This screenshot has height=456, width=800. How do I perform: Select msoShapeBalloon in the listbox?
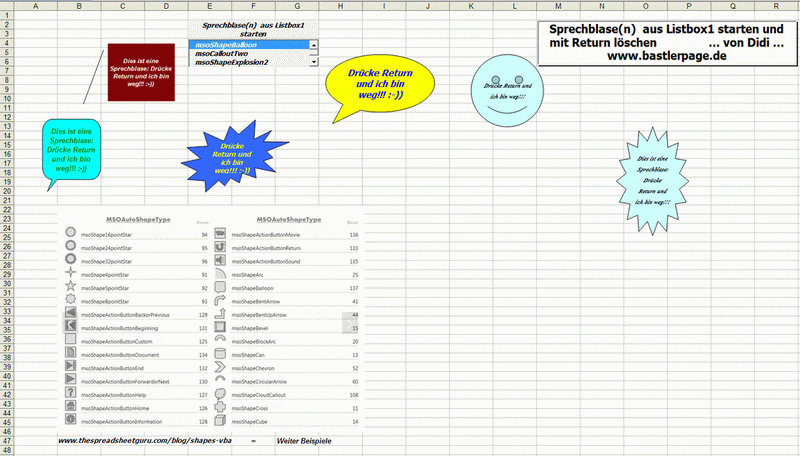[x=249, y=45]
